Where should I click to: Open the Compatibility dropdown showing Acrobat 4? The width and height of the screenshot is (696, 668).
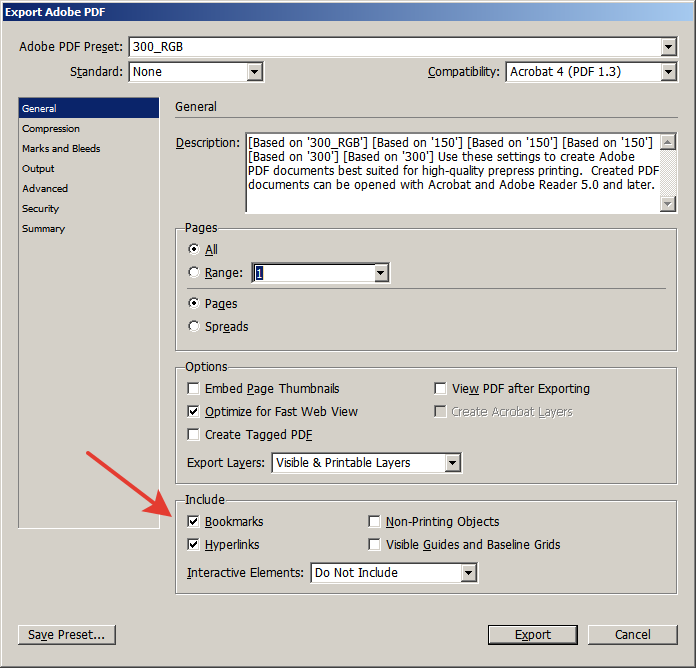pos(591,72)
